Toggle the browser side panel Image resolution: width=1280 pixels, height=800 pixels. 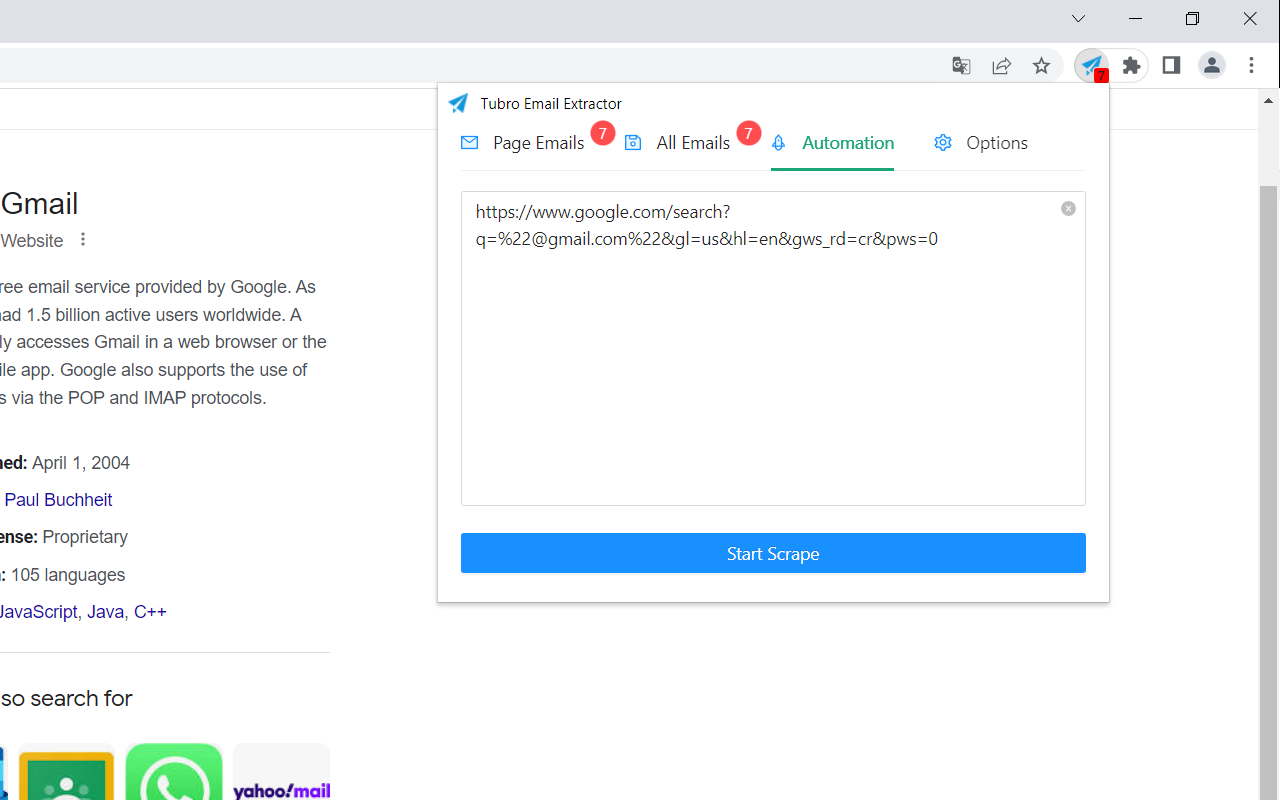[x=1171, y=66]
